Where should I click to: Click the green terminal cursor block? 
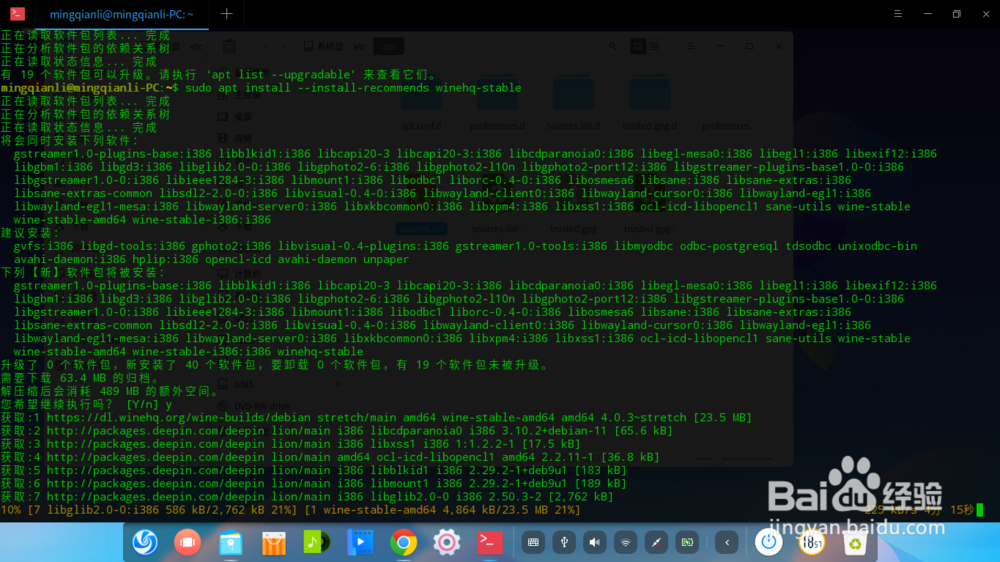point(980,510)
